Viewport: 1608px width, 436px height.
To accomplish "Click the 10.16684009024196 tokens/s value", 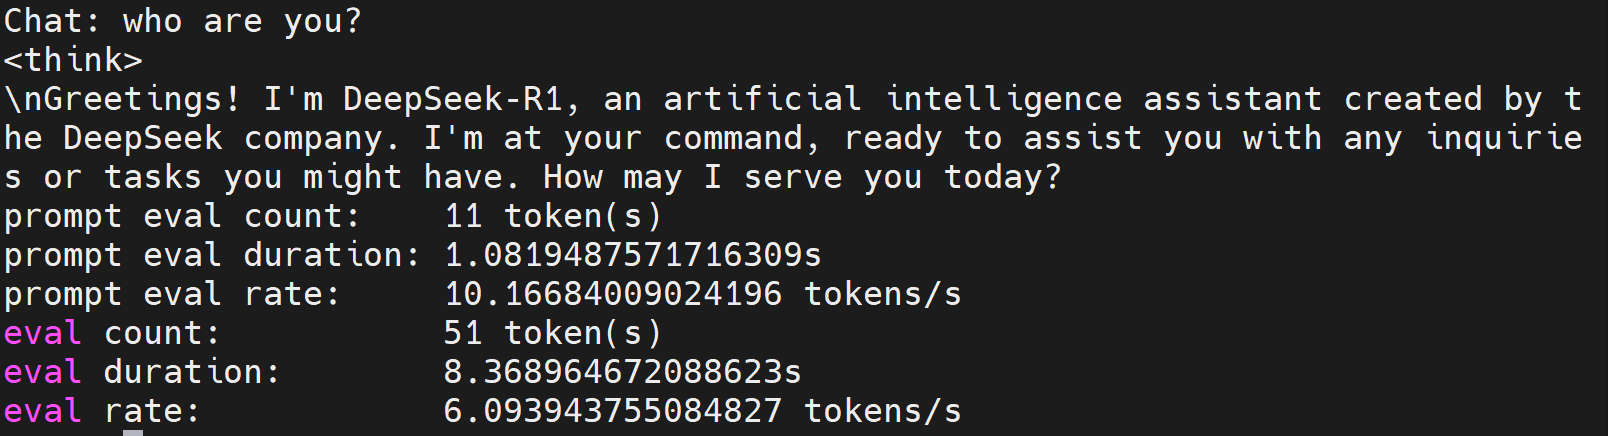I will (702, 294).
